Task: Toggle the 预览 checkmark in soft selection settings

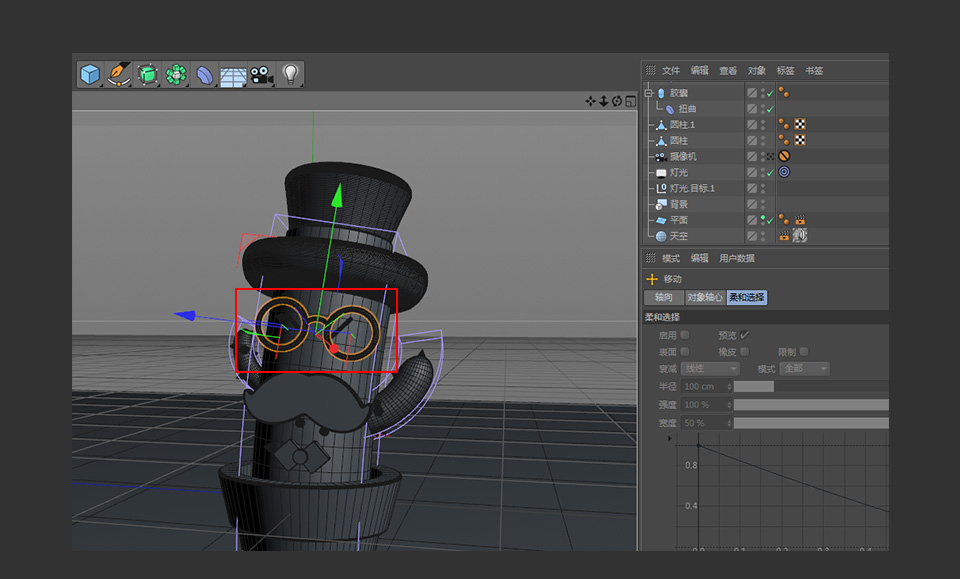Action: point(745,334)
